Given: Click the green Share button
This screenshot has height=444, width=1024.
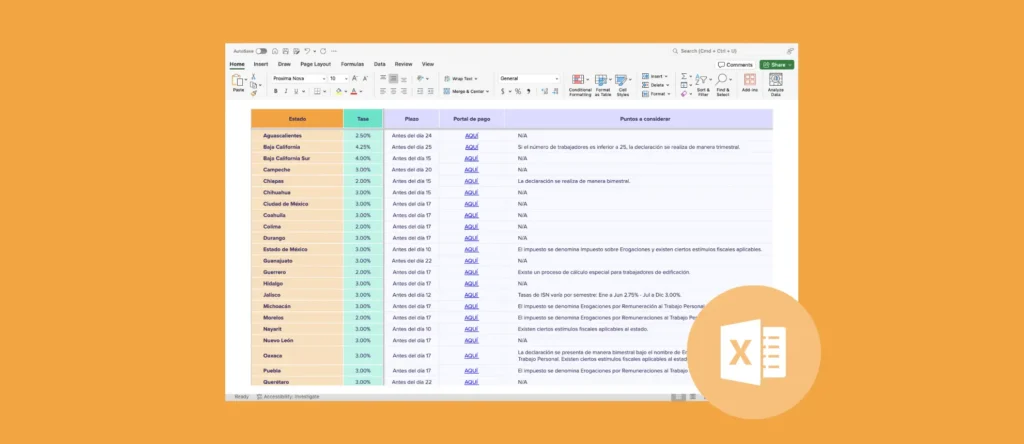Looking at the screenshot, I should click(x=777, y=64).
